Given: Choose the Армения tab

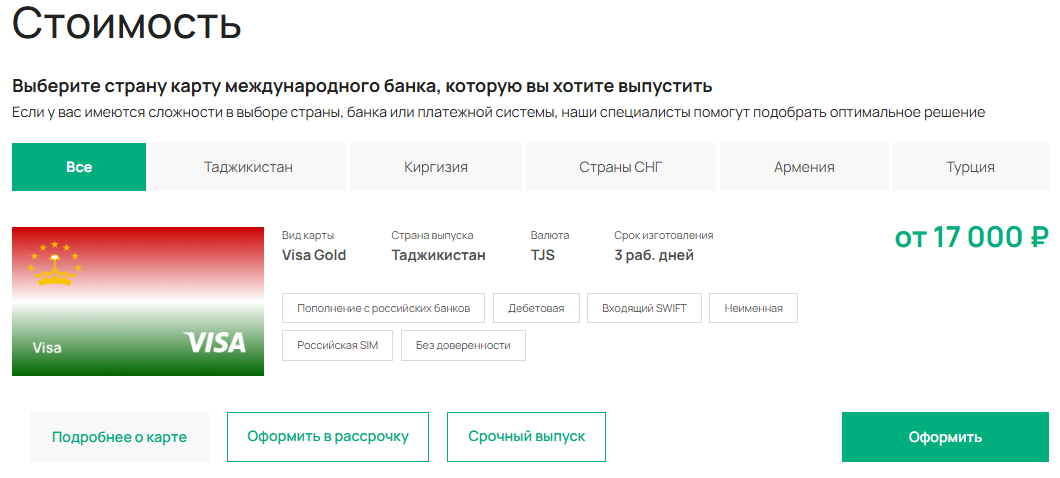Looking at the screenshot, I should click(x=804, y=167).
